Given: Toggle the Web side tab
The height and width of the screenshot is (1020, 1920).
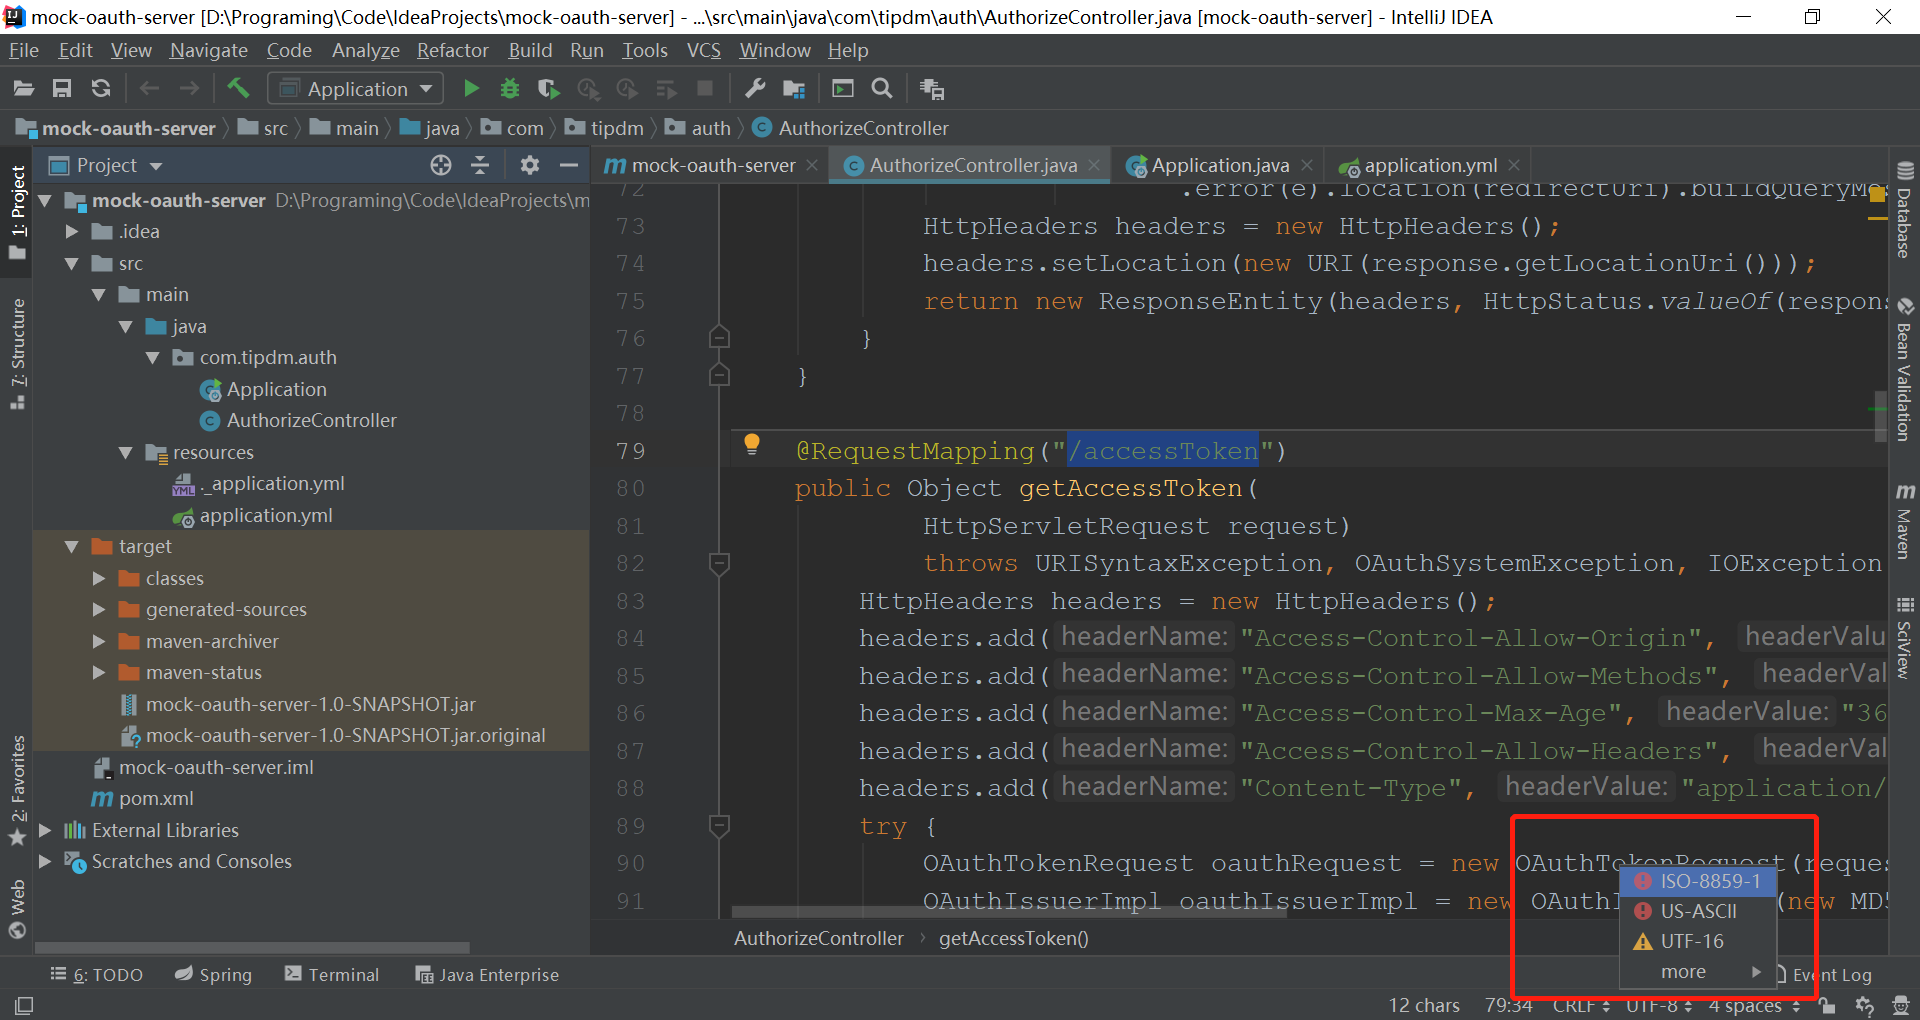Looking at the screenshot, I should pos(17,908).
